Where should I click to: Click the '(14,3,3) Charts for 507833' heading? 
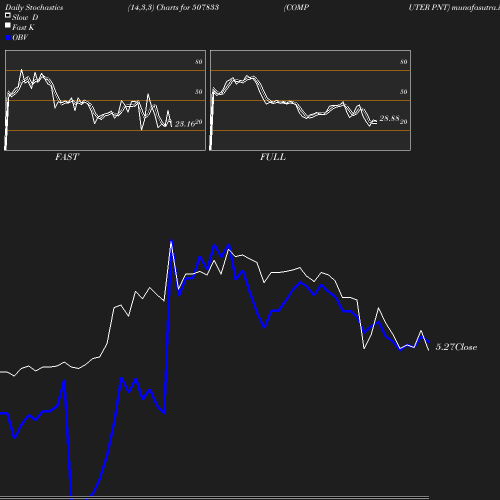(173, 7)
